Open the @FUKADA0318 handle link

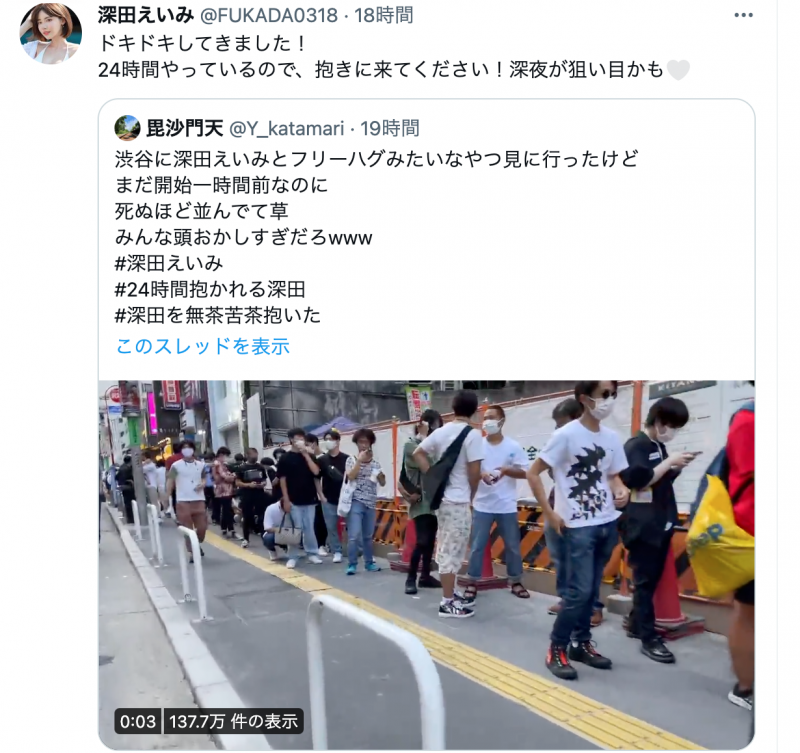[269, 15]
